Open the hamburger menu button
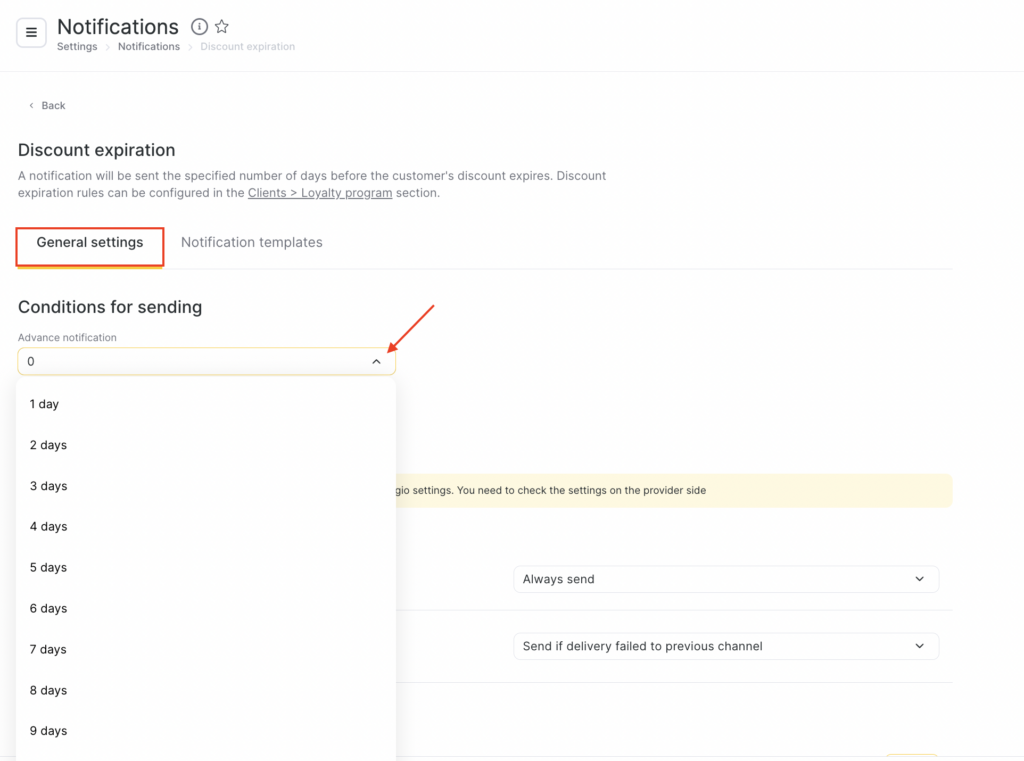Image resolution: width=1024 pixels, height=761 pixels. [31, 33]
